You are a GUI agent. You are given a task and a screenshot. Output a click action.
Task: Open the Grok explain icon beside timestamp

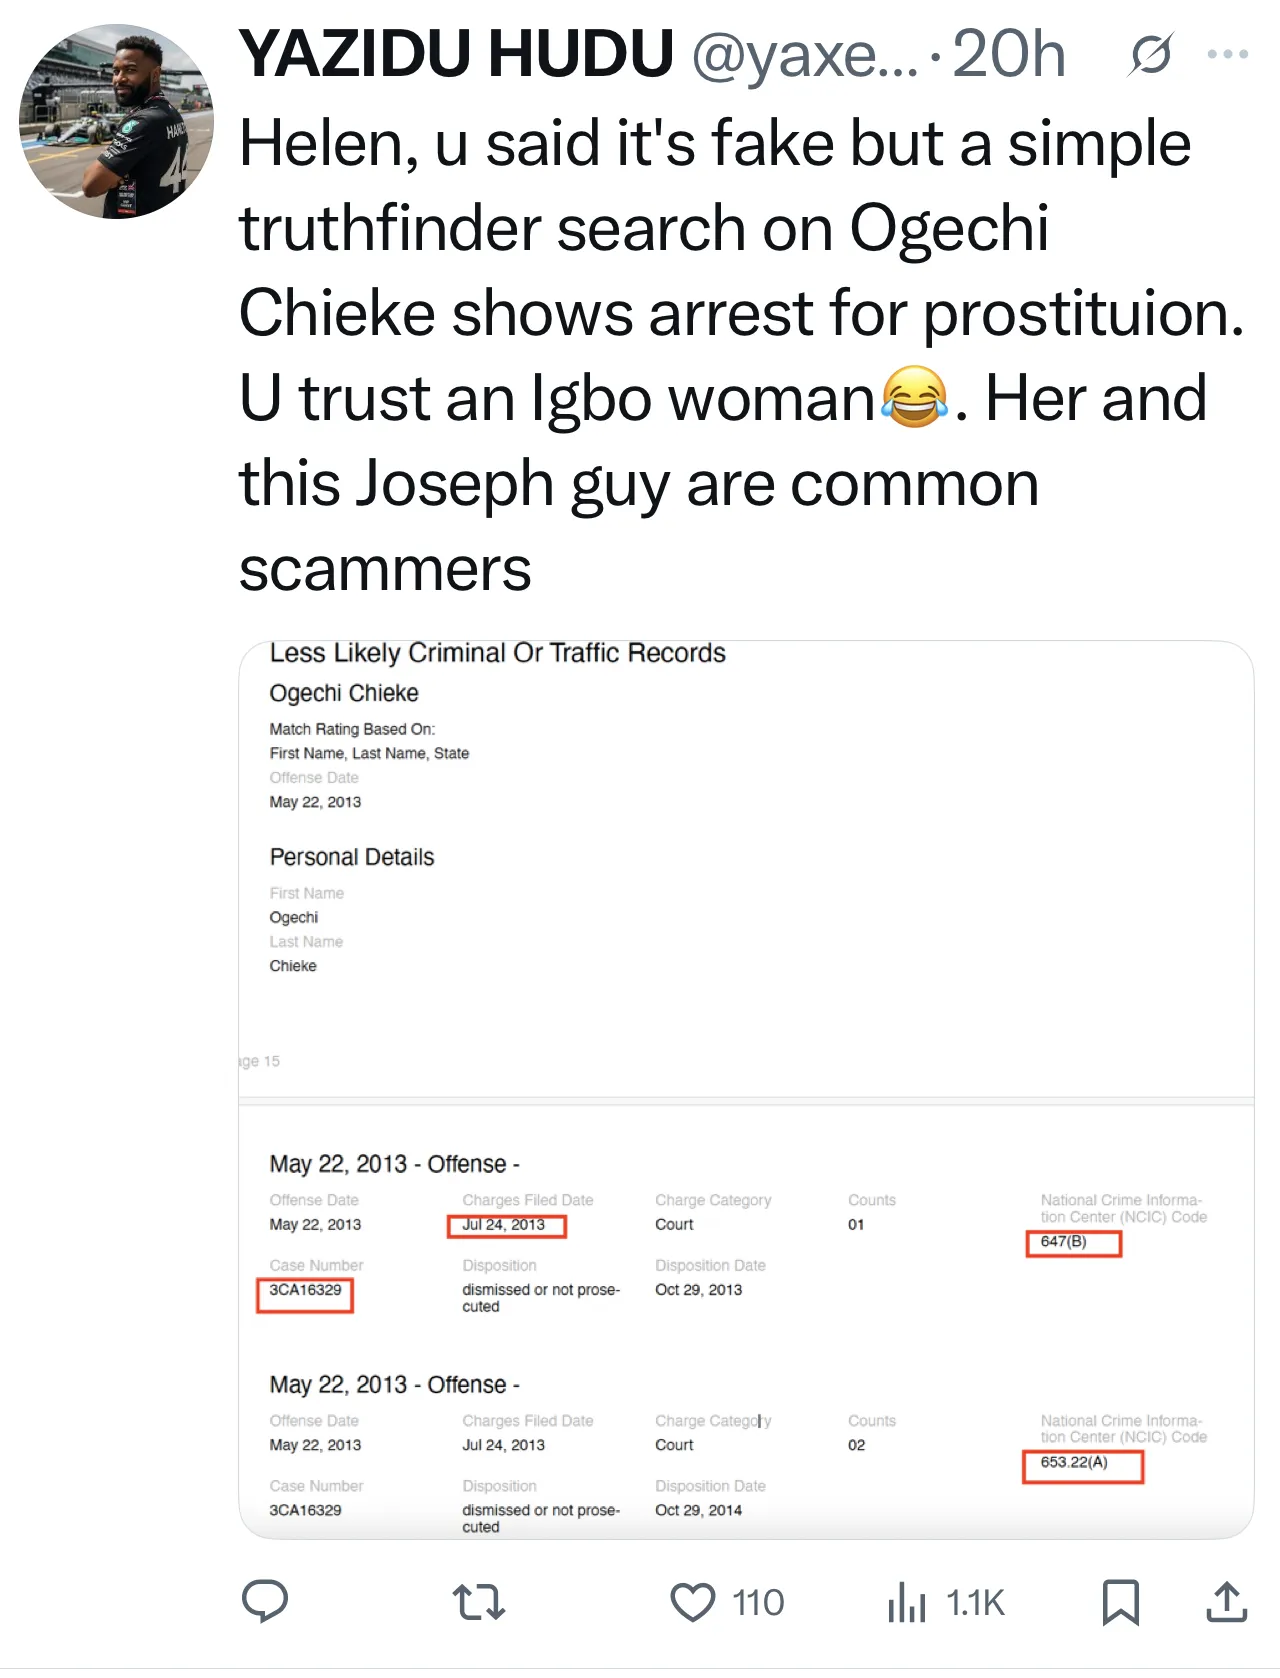(1150, 55)
